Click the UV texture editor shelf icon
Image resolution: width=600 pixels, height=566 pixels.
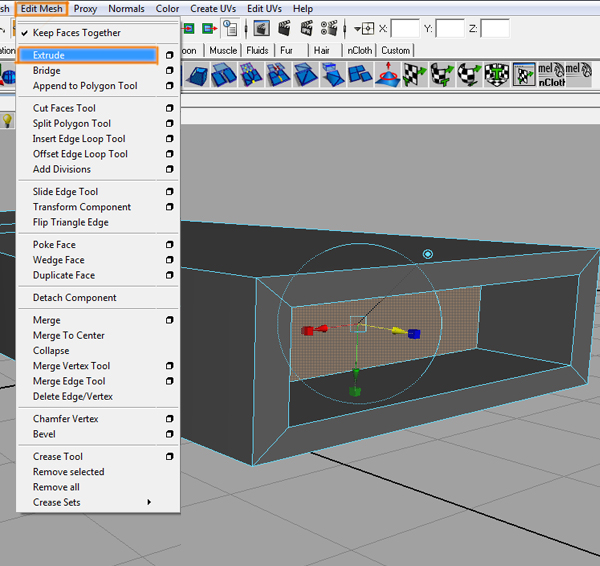(x=524, y=74)
